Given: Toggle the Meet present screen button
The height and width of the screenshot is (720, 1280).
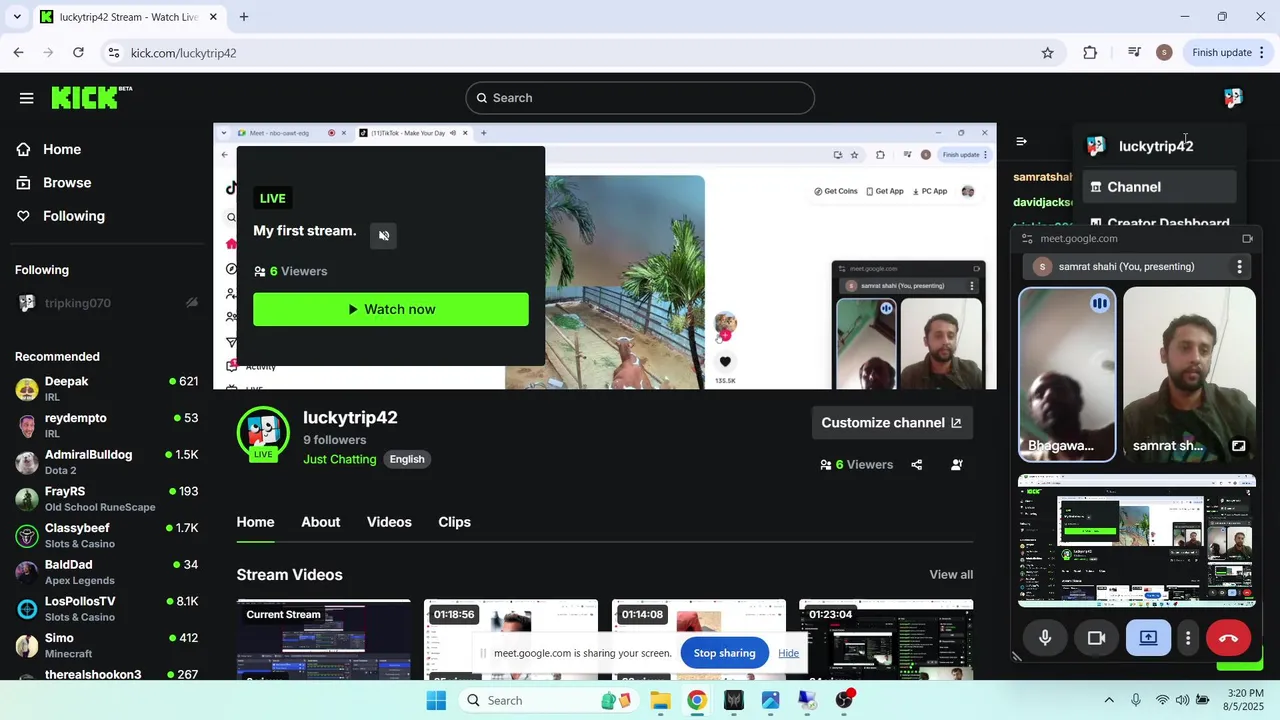Looking at the screenshot, I should (1149, 638).
